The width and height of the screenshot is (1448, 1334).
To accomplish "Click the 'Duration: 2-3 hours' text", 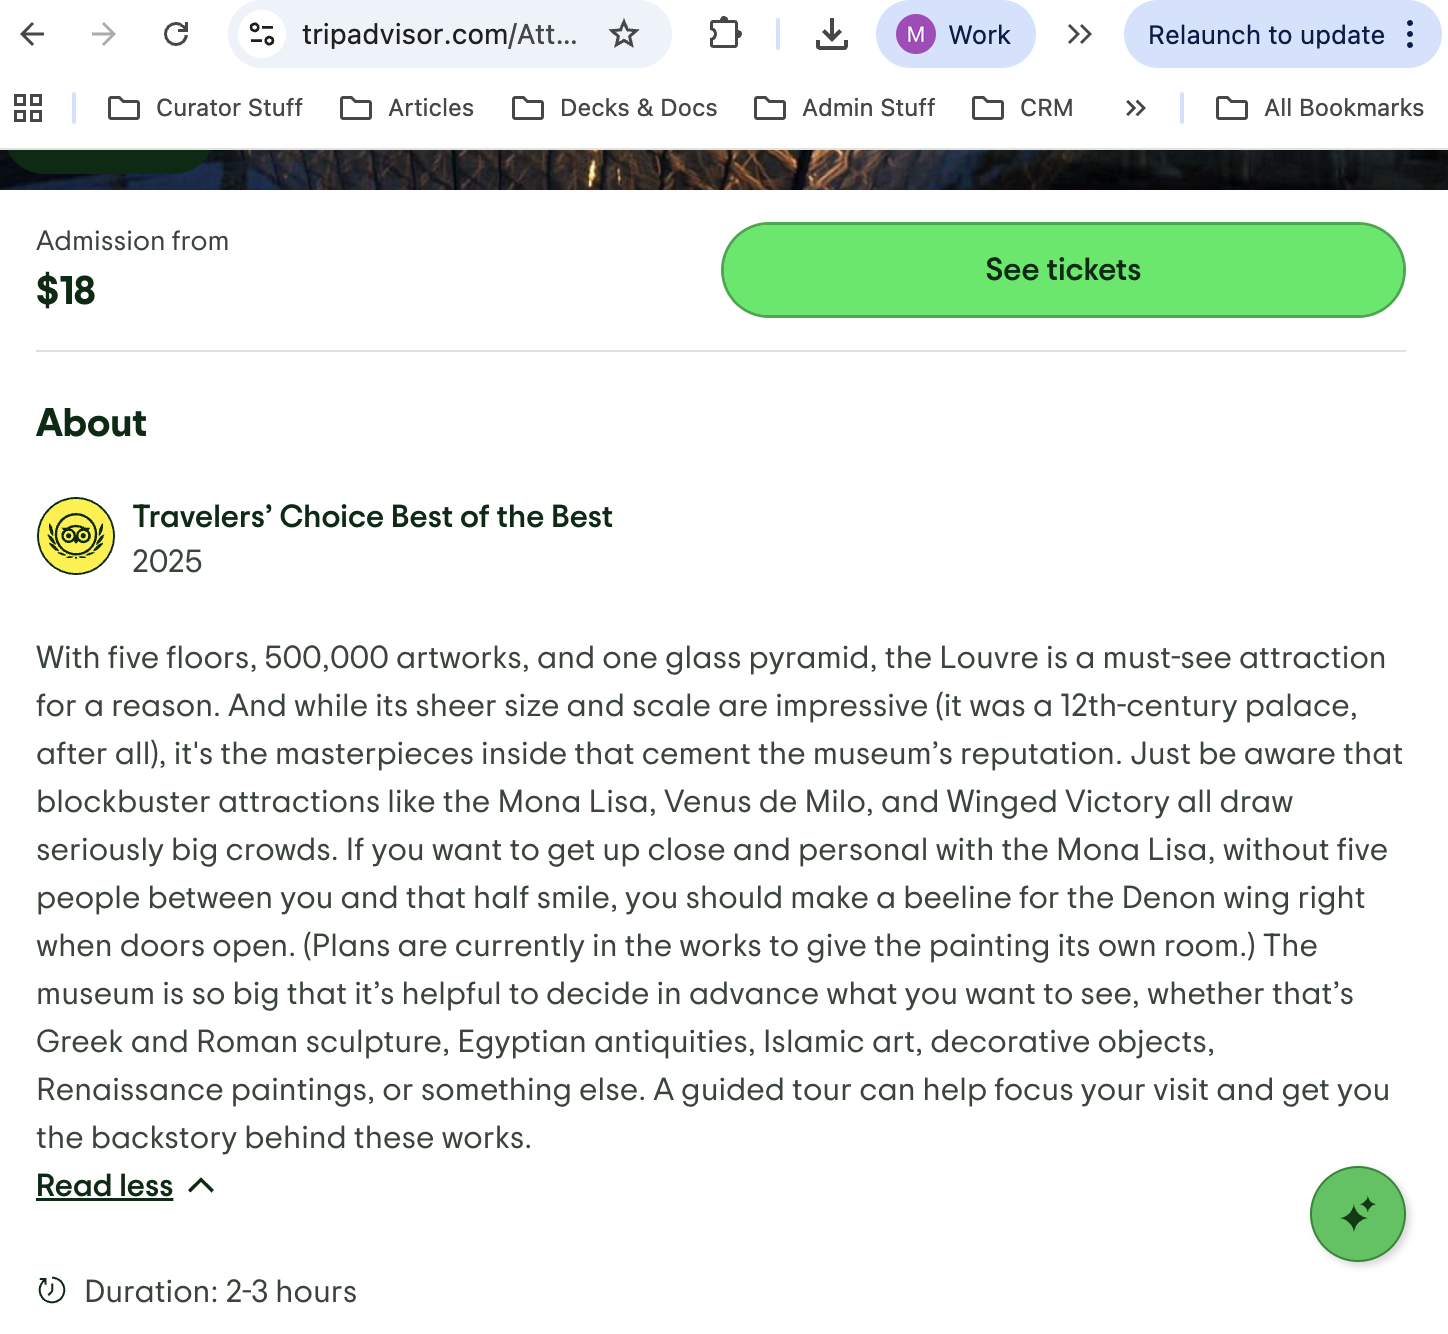I will [220, 1292].
